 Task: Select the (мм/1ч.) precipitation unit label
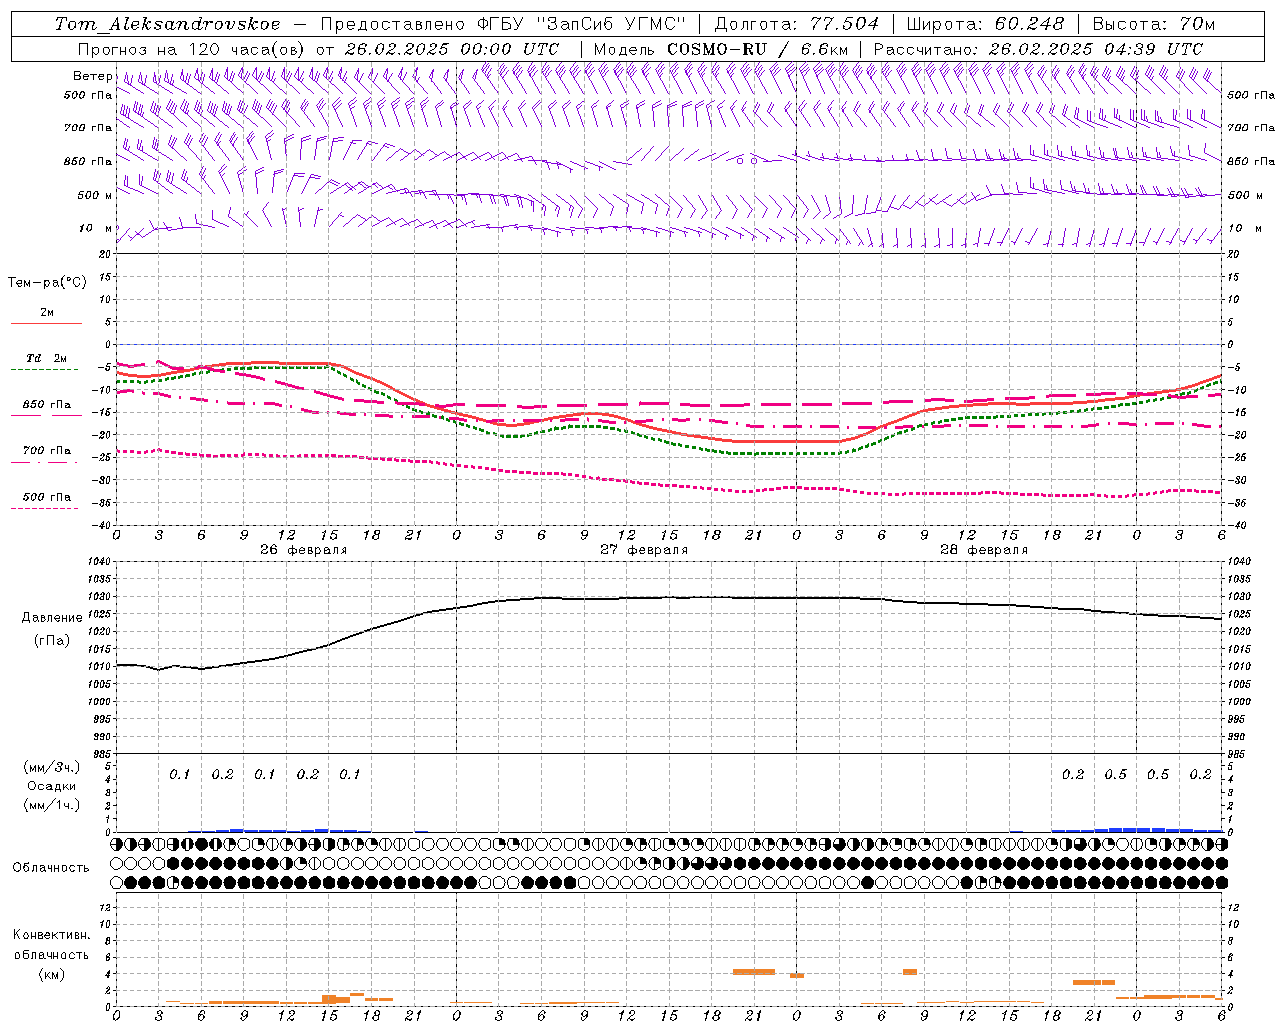[52, 805]
